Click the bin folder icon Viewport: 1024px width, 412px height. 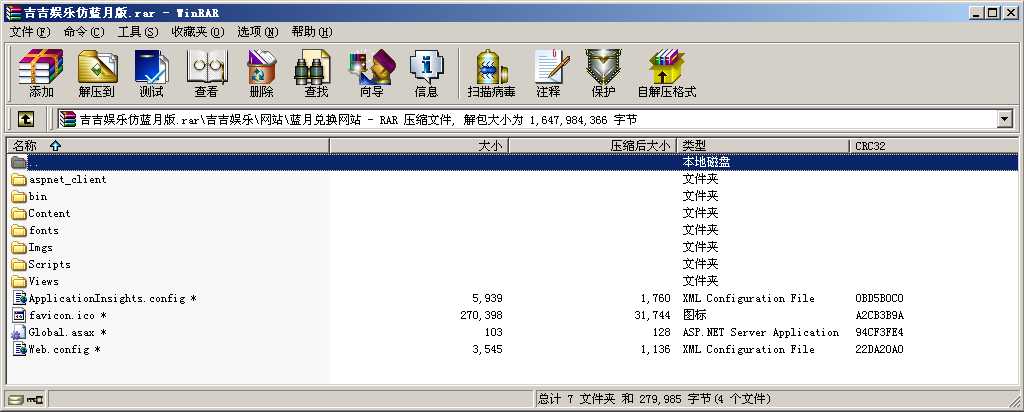19,197
